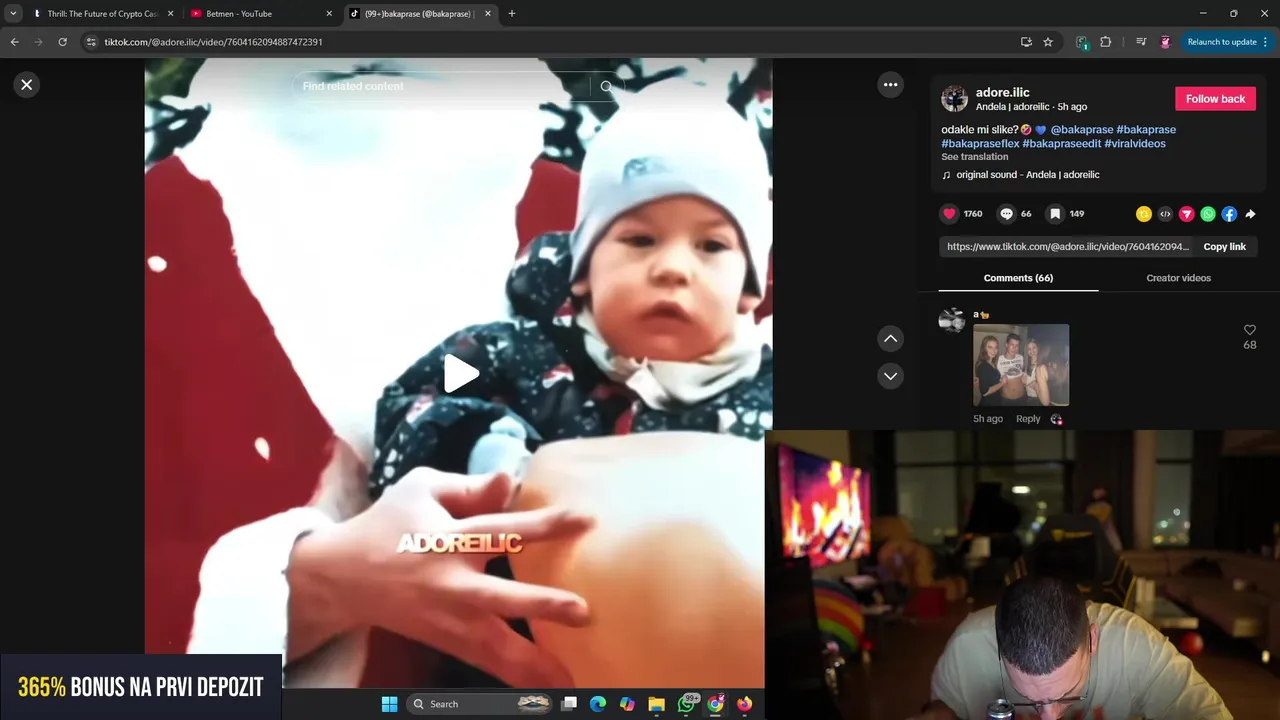This screenshot has width=1280, height=720.
Task: Share video to Facebook
Action: (1229, 214)
